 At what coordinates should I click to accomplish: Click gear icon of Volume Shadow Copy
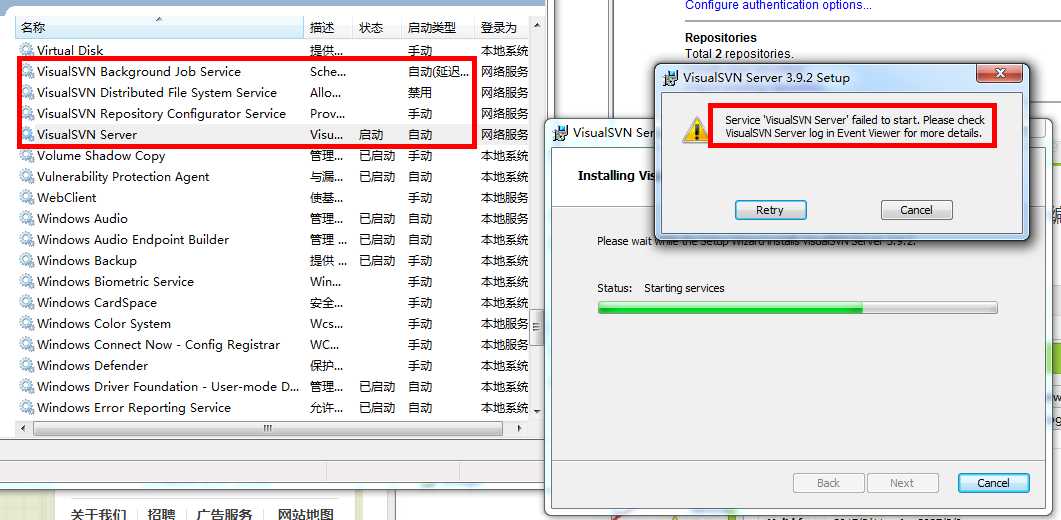pyautogui.click(x=27, y=155)
